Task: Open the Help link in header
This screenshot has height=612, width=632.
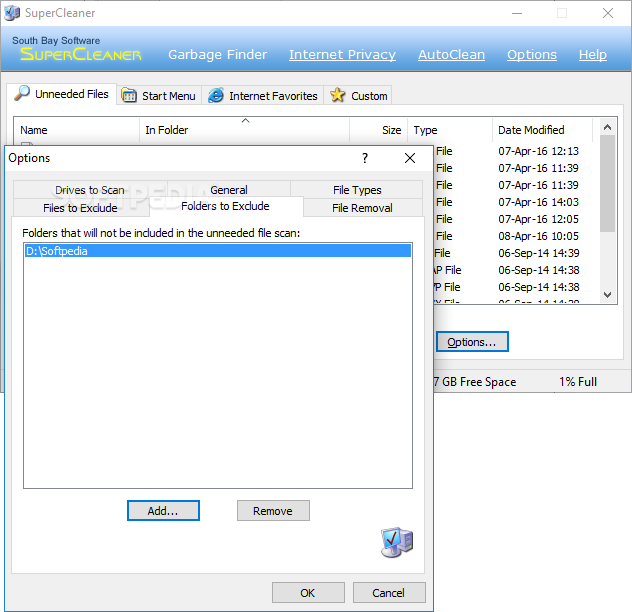Action: (592, 54)
